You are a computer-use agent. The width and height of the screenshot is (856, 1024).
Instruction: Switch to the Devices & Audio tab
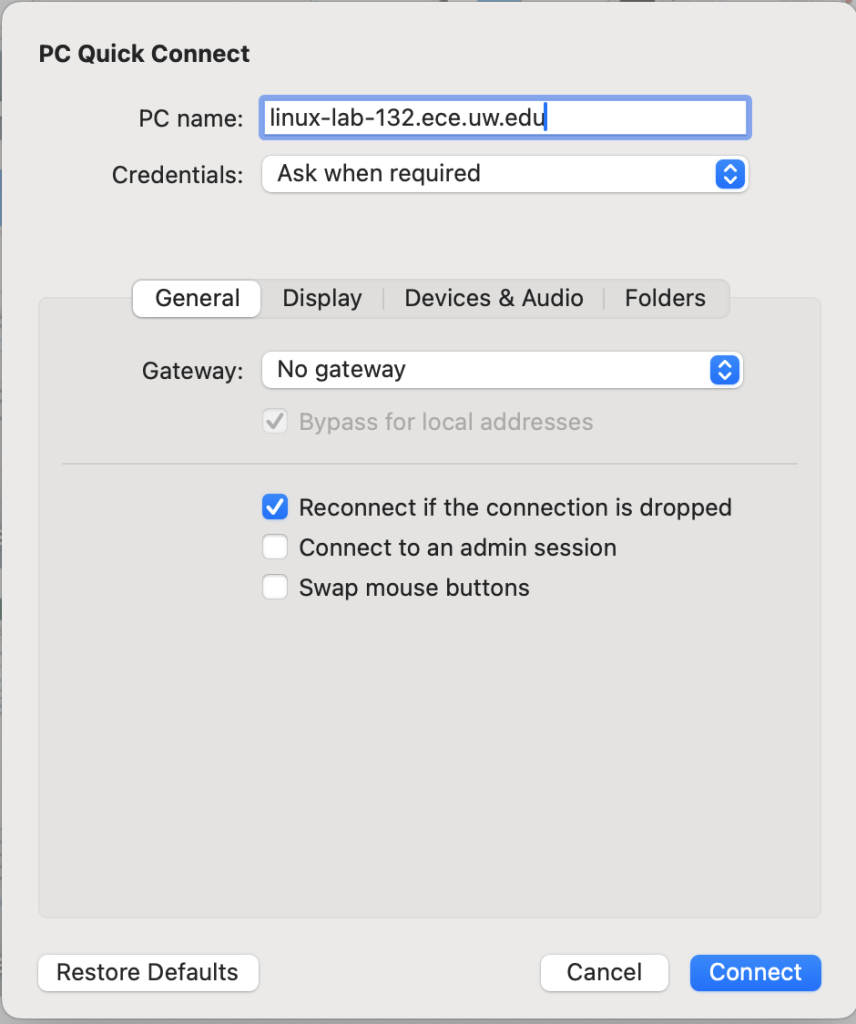point(494,298)
